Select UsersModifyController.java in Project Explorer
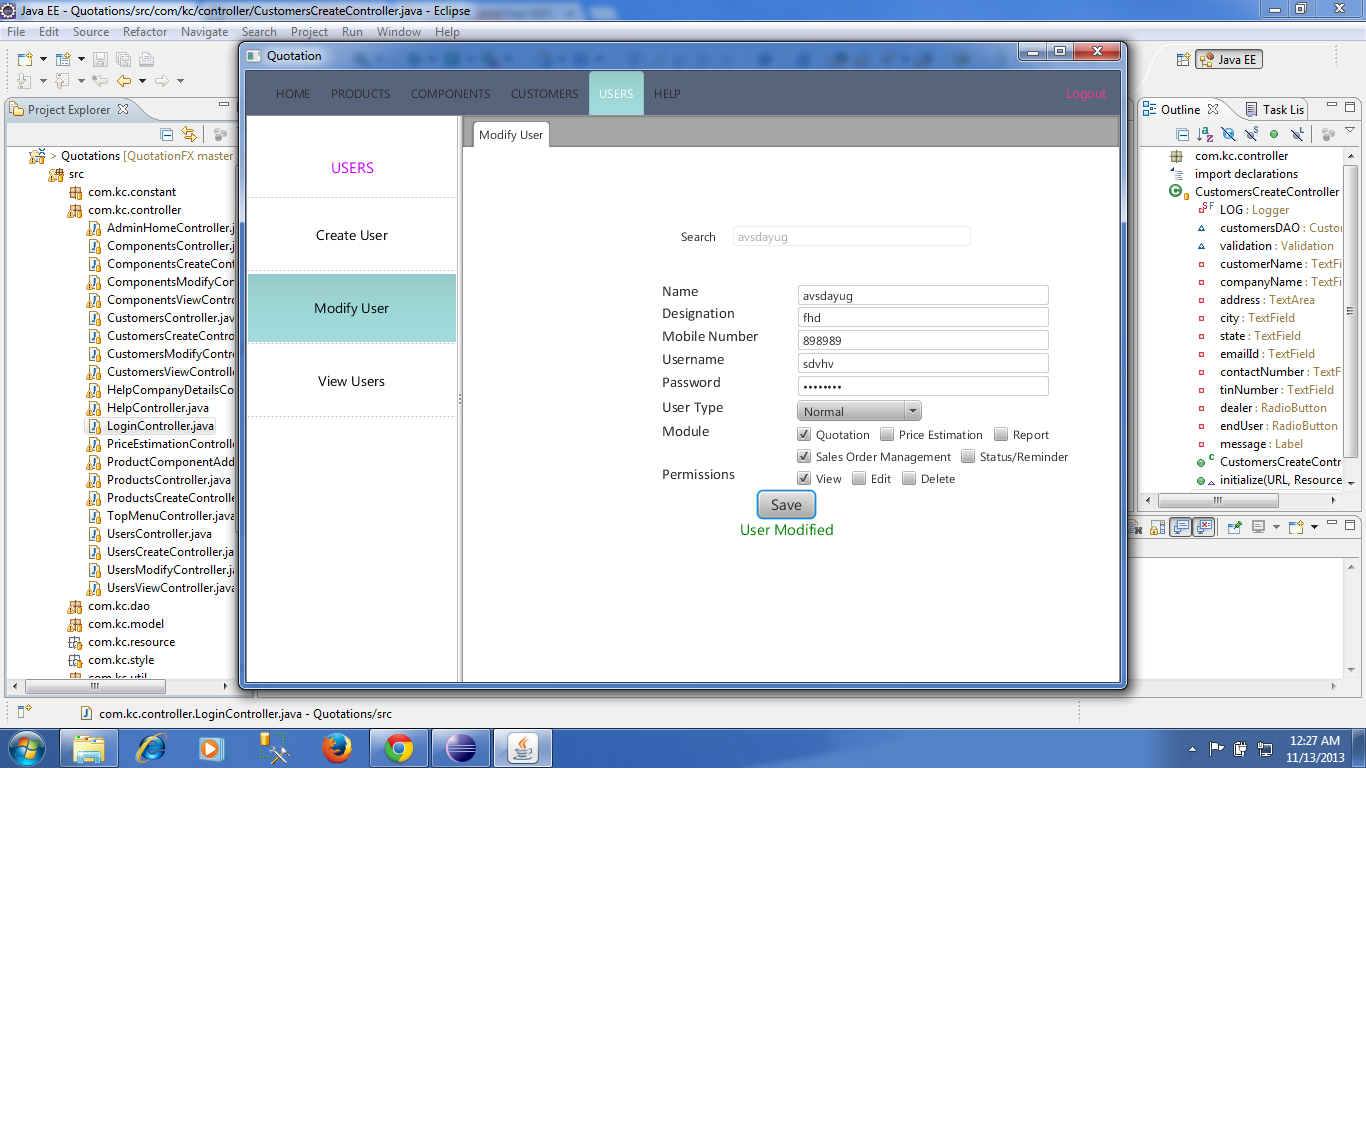Viewport: 1366px width, 1134px height. (160, 570)
